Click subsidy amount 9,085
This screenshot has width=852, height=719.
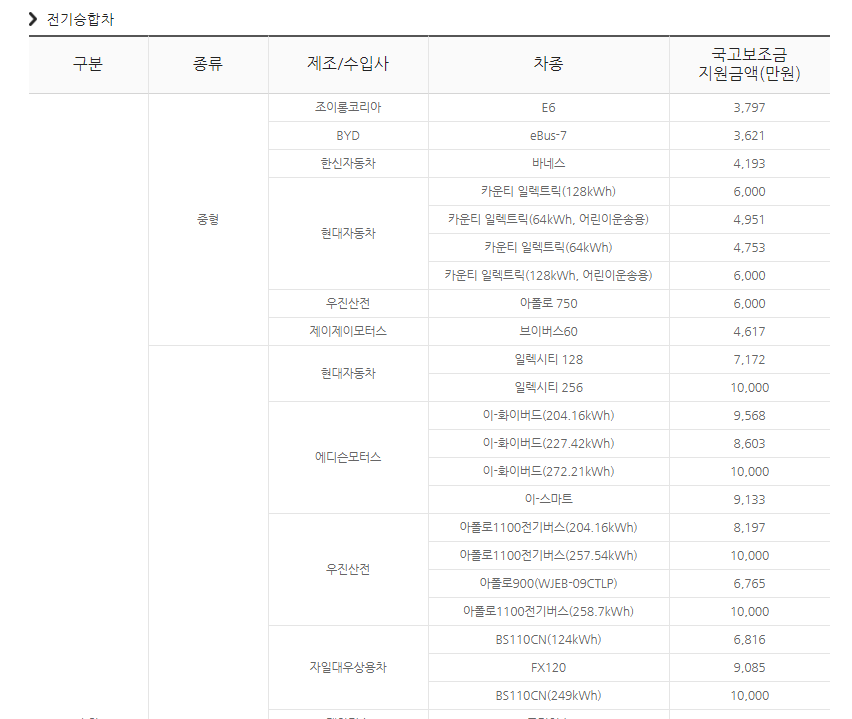[749, 667]
